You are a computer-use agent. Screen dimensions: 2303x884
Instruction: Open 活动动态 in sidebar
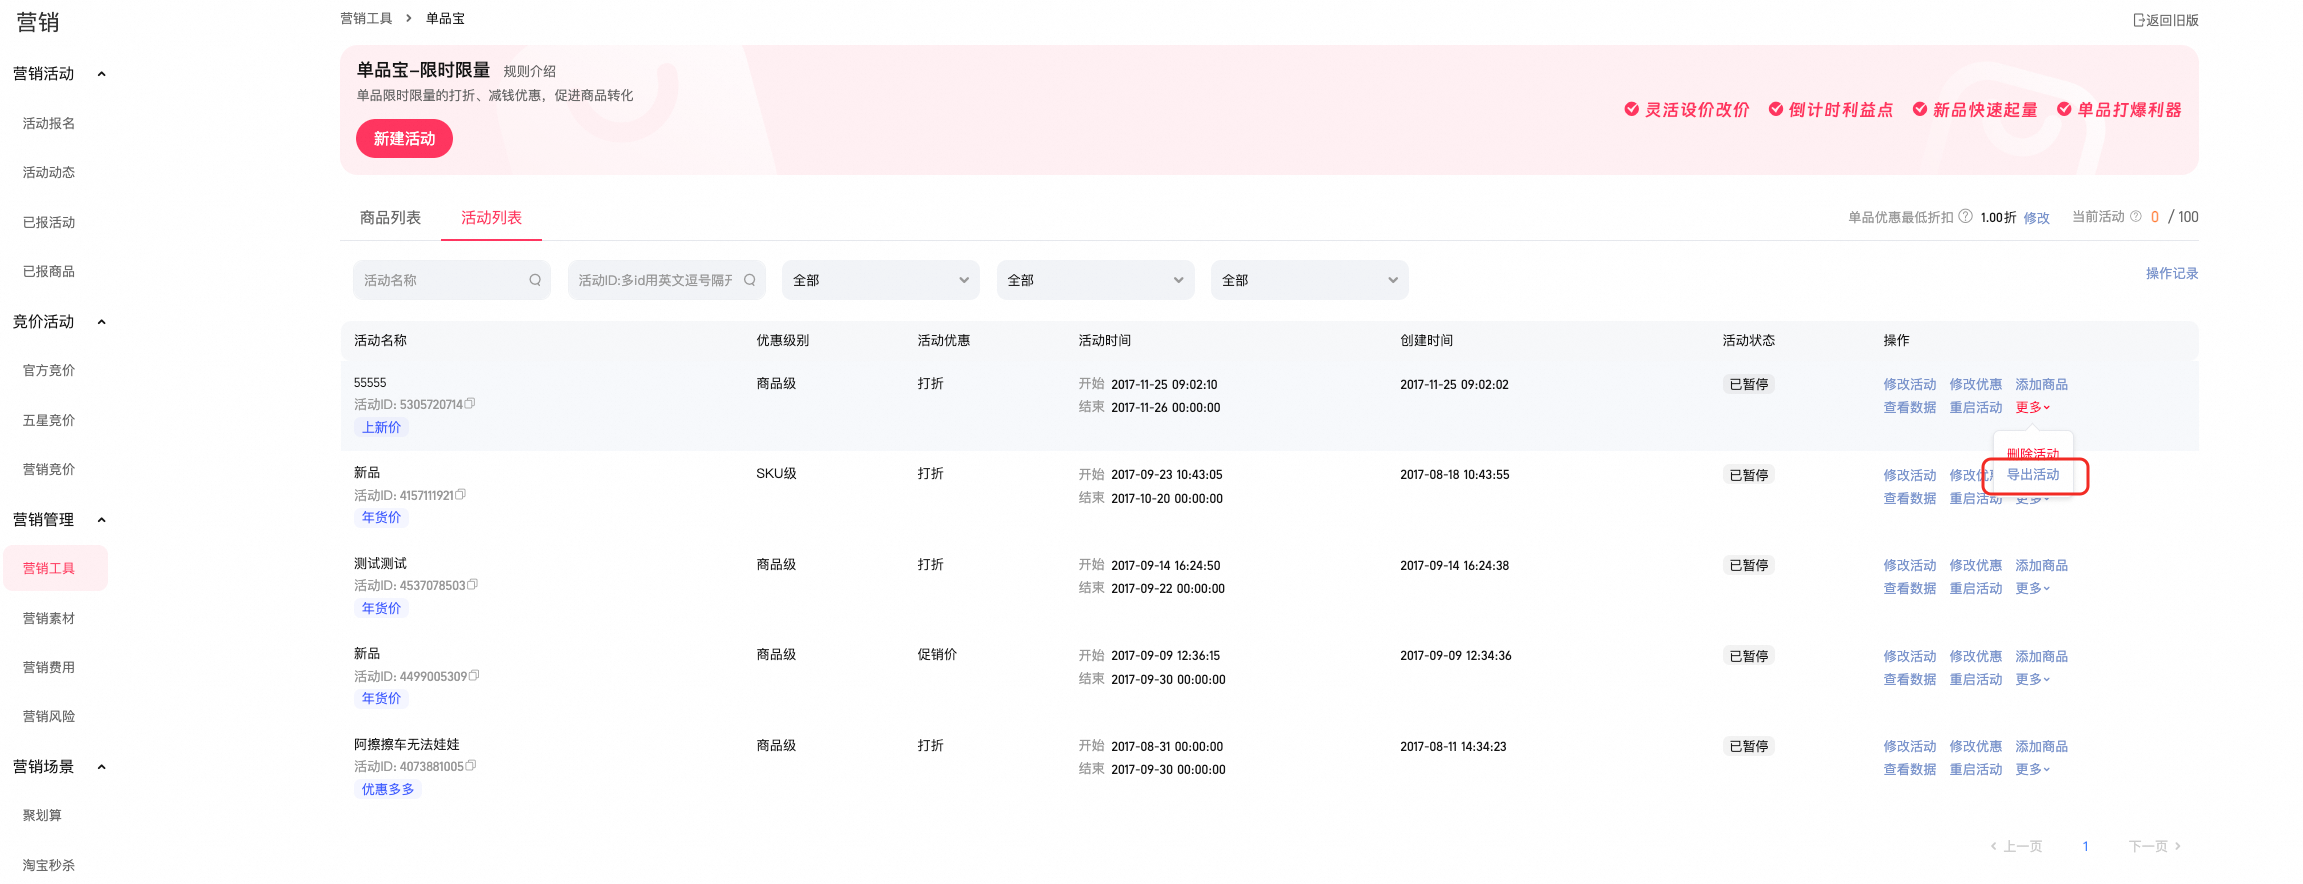point(49,172)
